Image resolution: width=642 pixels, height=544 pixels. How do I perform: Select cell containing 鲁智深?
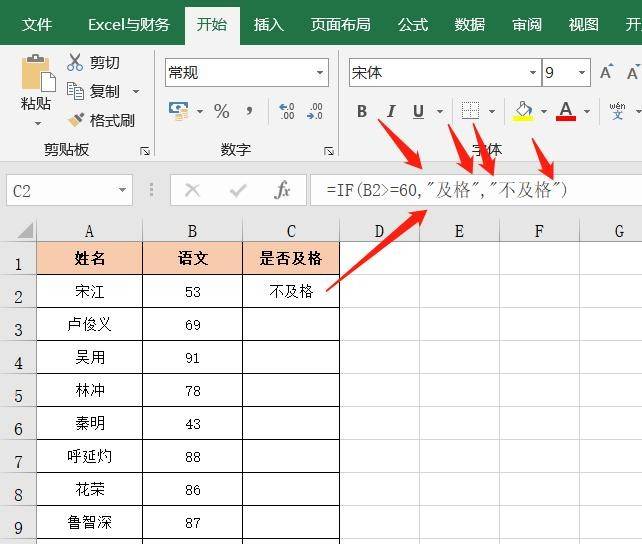(x=89, y=522)
